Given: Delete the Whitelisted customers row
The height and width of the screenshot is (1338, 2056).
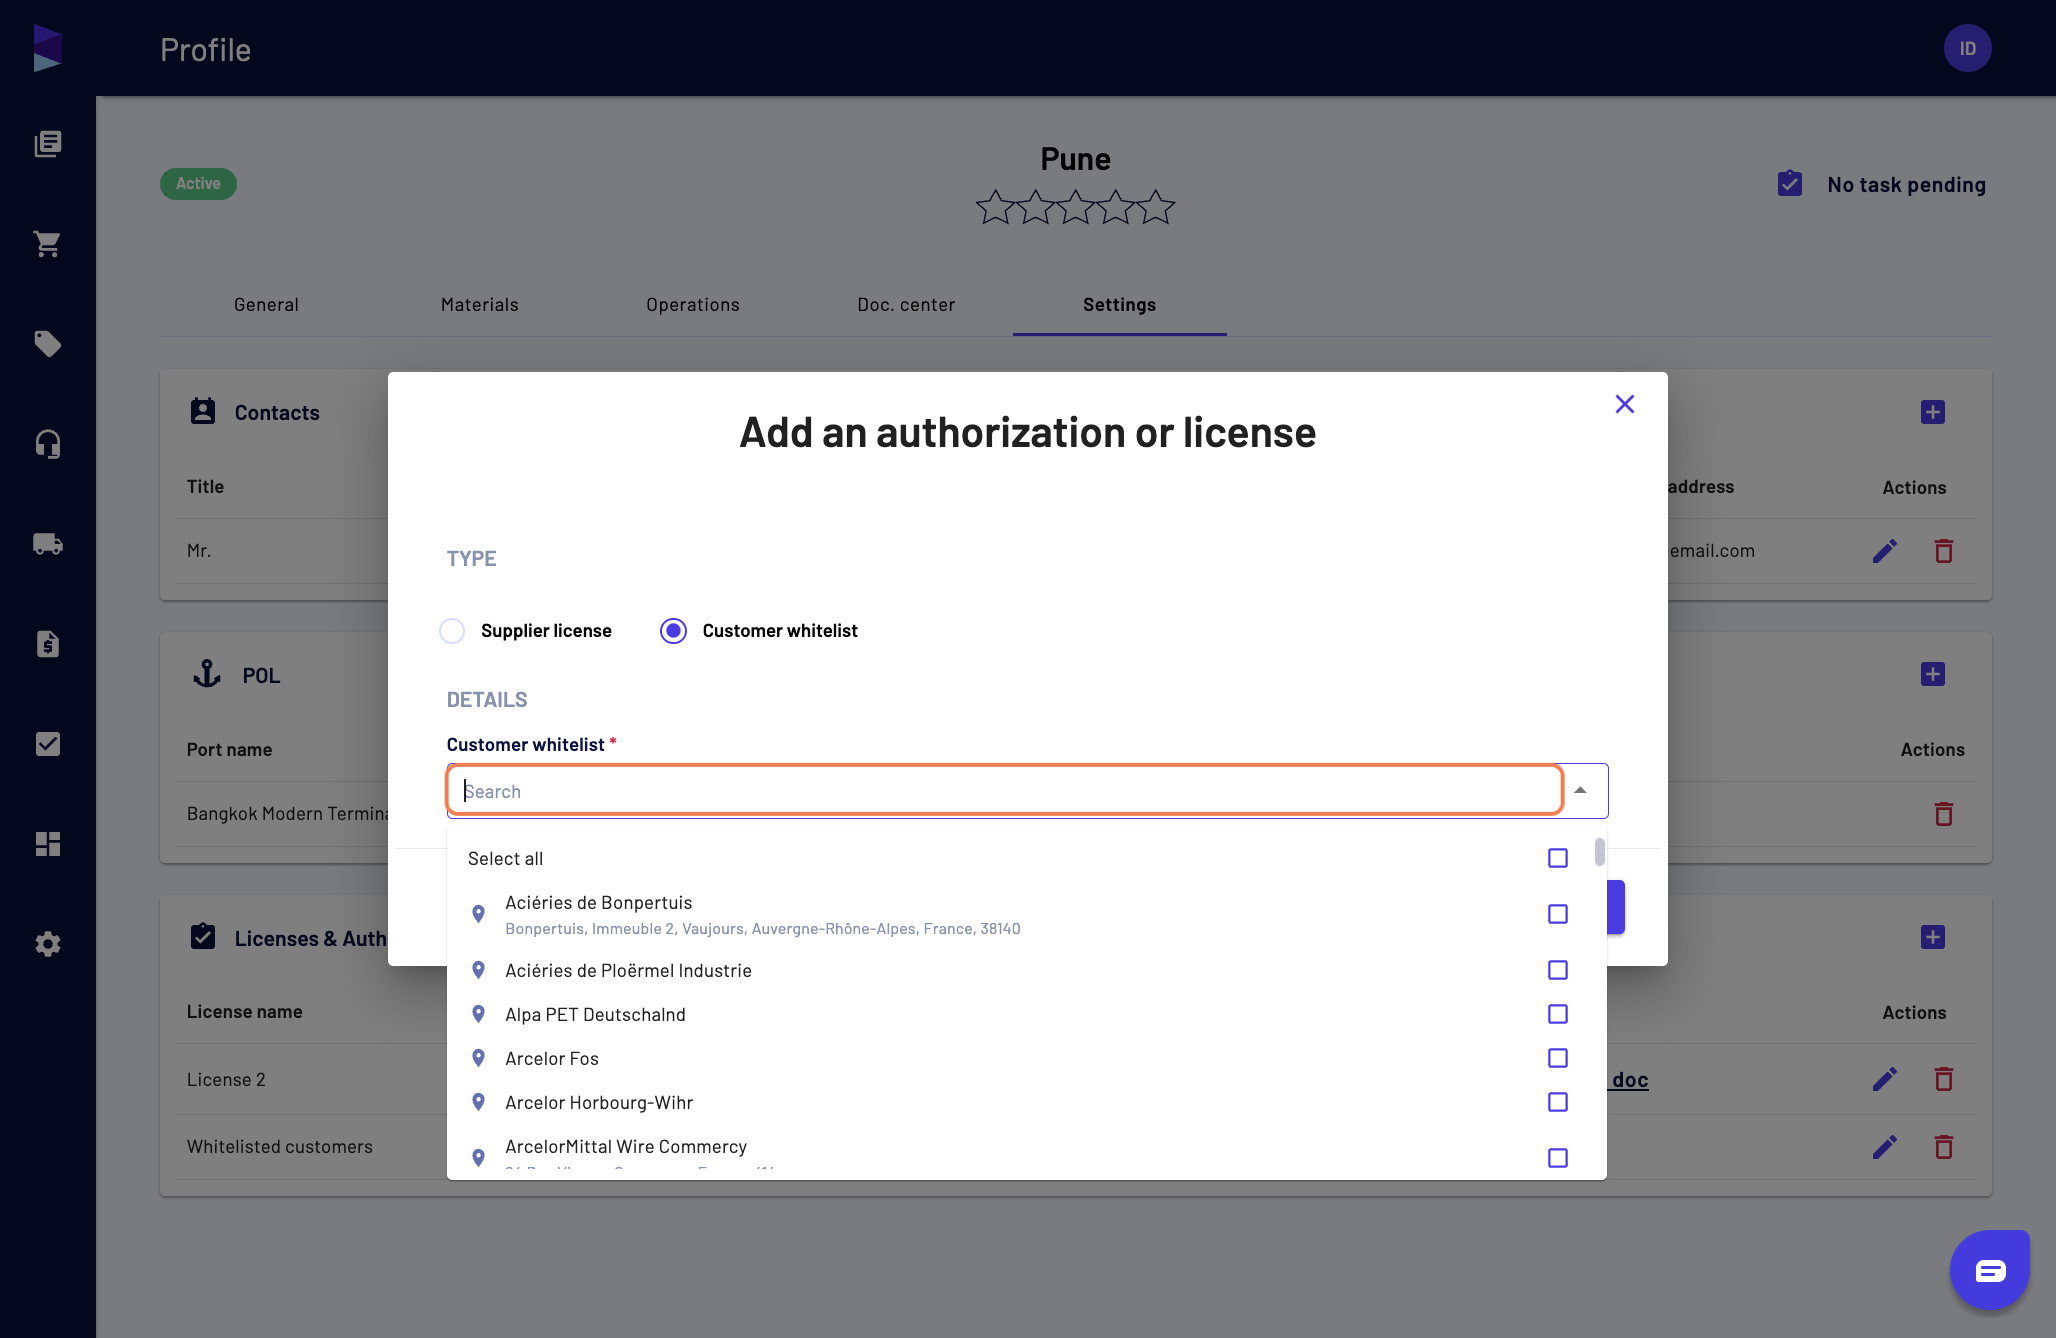Looking at the screenshot, I should [1944, 1147].
